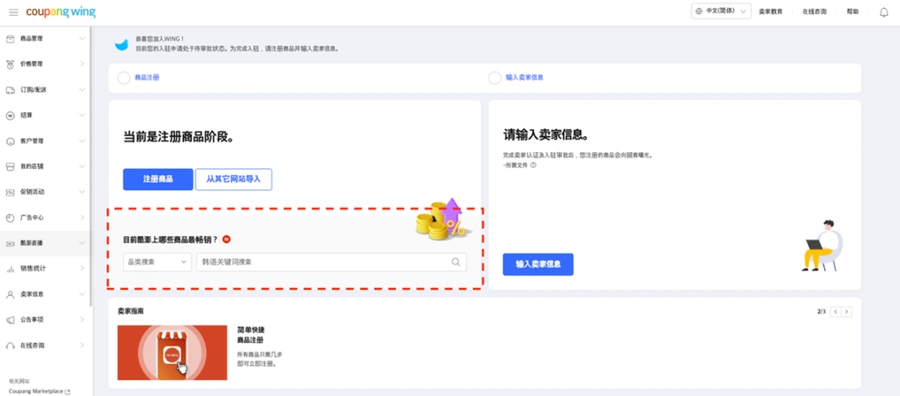The width and height of the screenshot is (900, 396).
Task: Click the 订购/配送 truck icon in sidebar
Action: coord(10,90)
